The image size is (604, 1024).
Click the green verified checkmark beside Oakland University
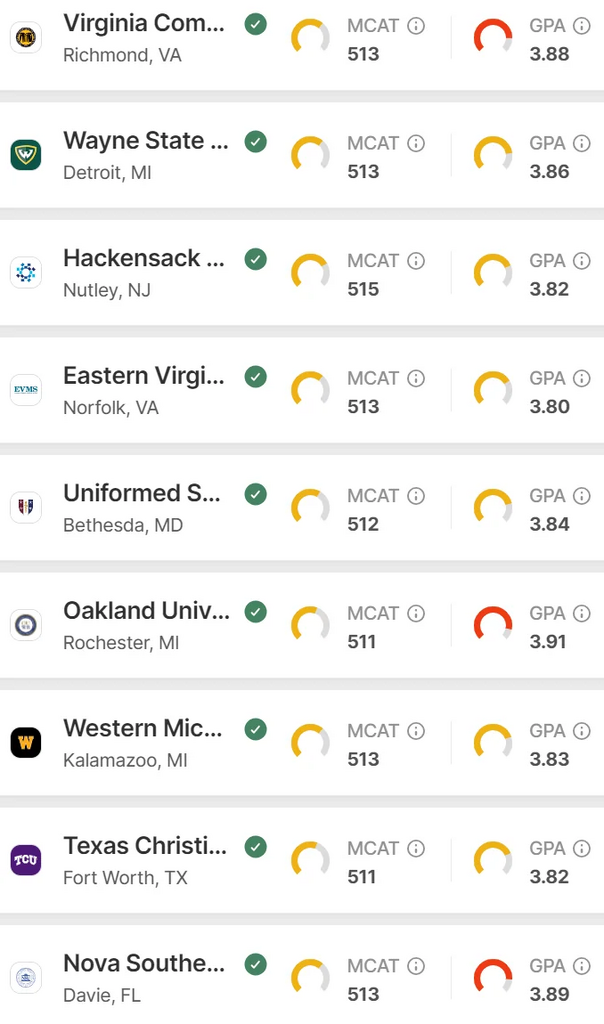tap(256, 612)
